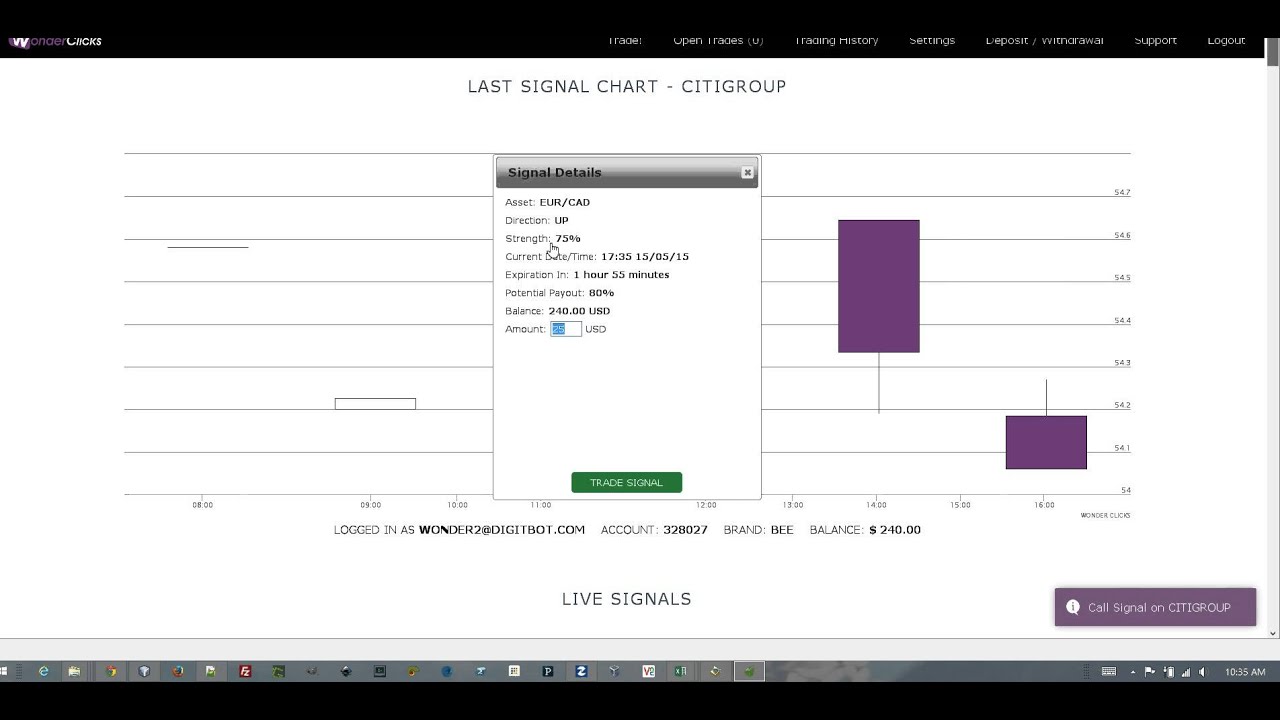This screenshot has height=720, width=1280.
Task: Click the active green taskbar app icon
Action: coord(749,672)
